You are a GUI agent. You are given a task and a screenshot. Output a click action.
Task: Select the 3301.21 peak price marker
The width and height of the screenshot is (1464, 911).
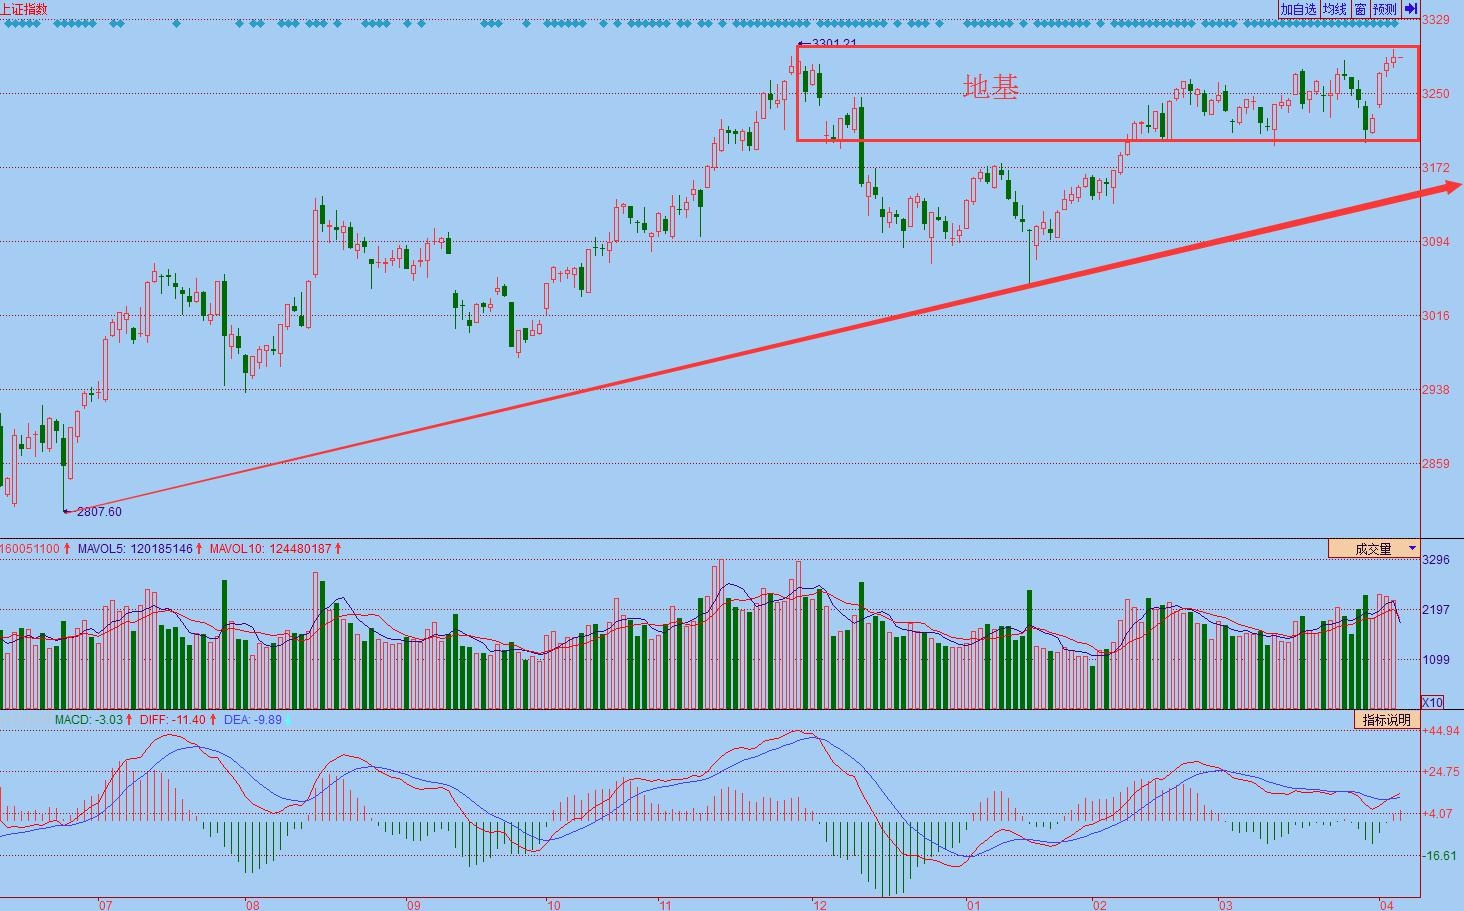(833, 44)
